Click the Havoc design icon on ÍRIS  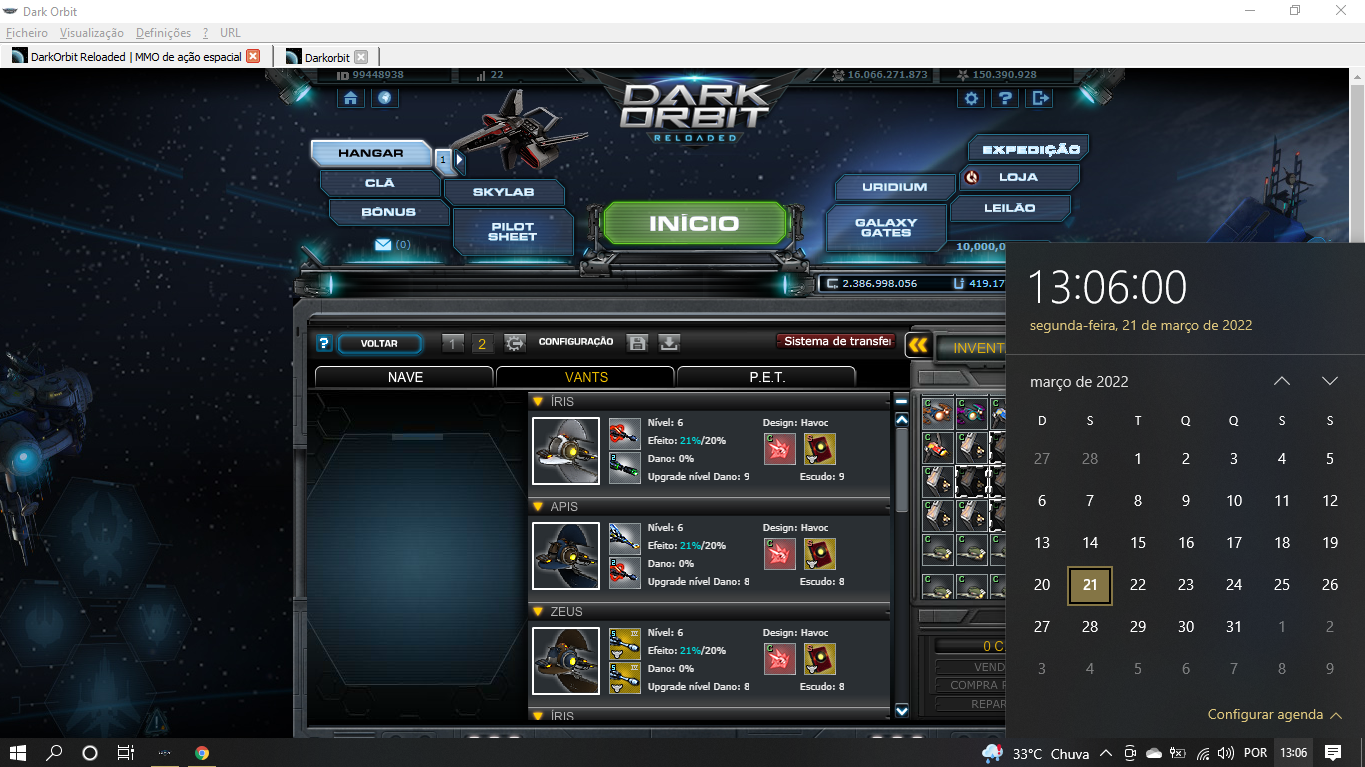coord(780,449)
